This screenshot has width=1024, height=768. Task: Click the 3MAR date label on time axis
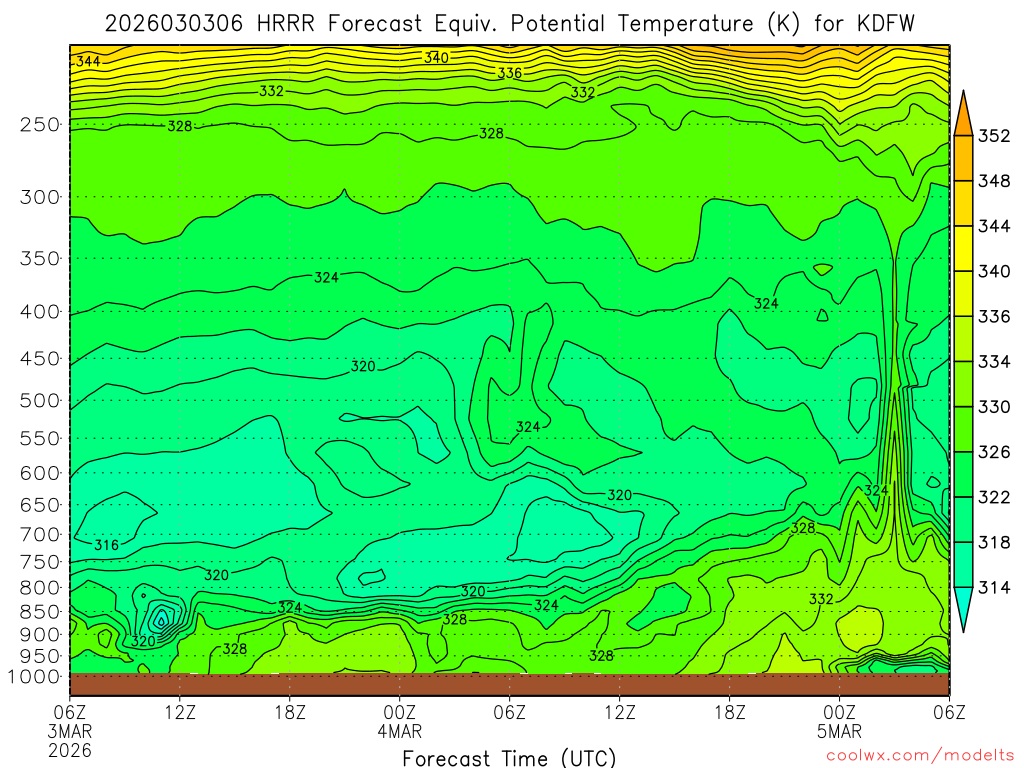pos(70,731)
